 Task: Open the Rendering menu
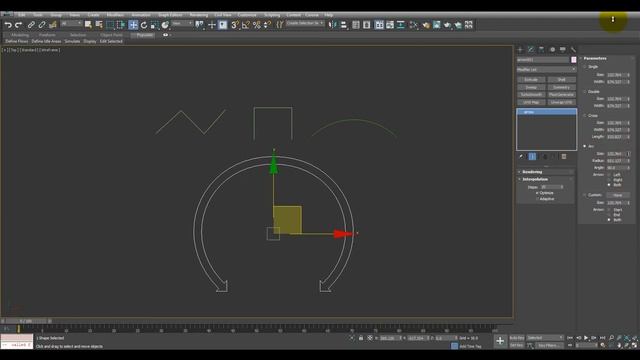(x=199, y=15)
